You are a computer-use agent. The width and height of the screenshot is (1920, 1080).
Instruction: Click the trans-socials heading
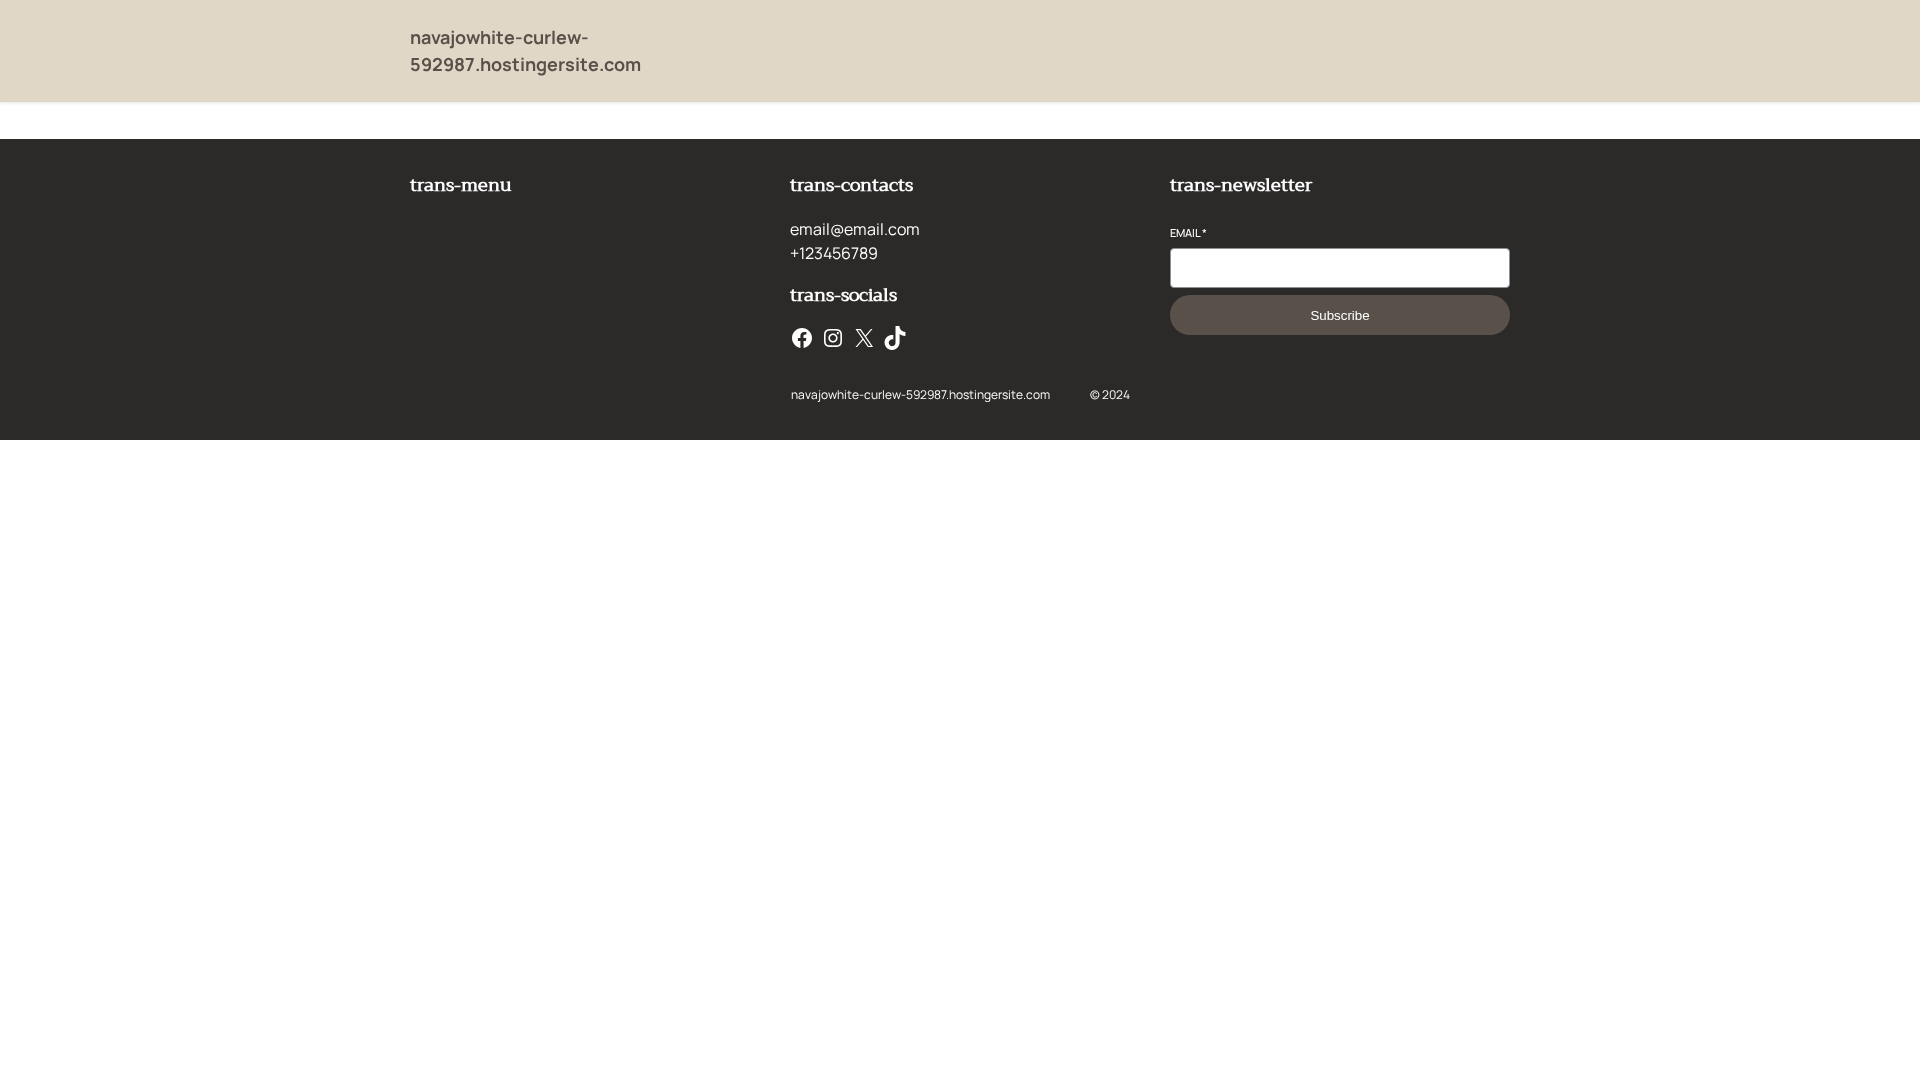pyautogui.click(x=843, y=295)
